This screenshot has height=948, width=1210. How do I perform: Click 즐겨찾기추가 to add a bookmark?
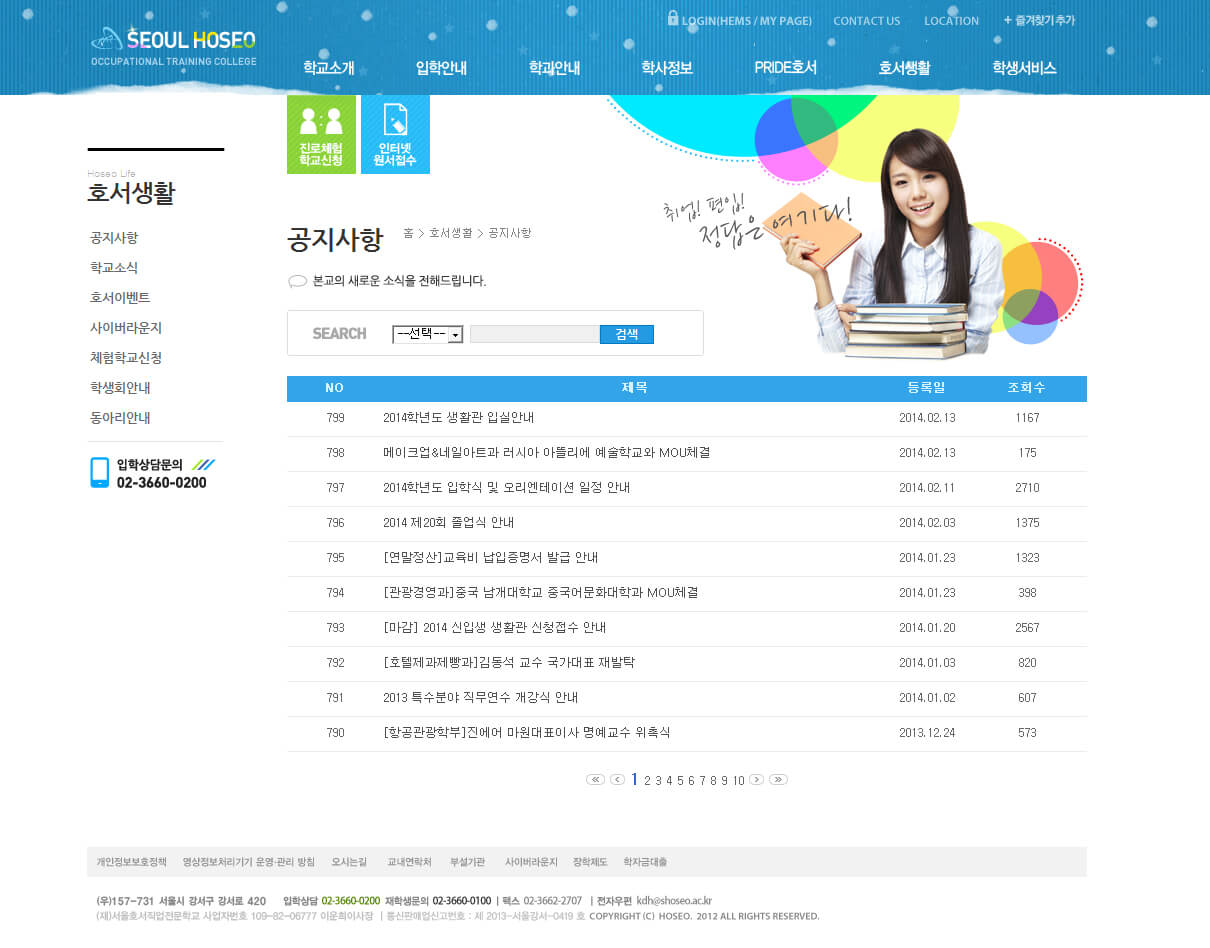[x=1039, y=20]
